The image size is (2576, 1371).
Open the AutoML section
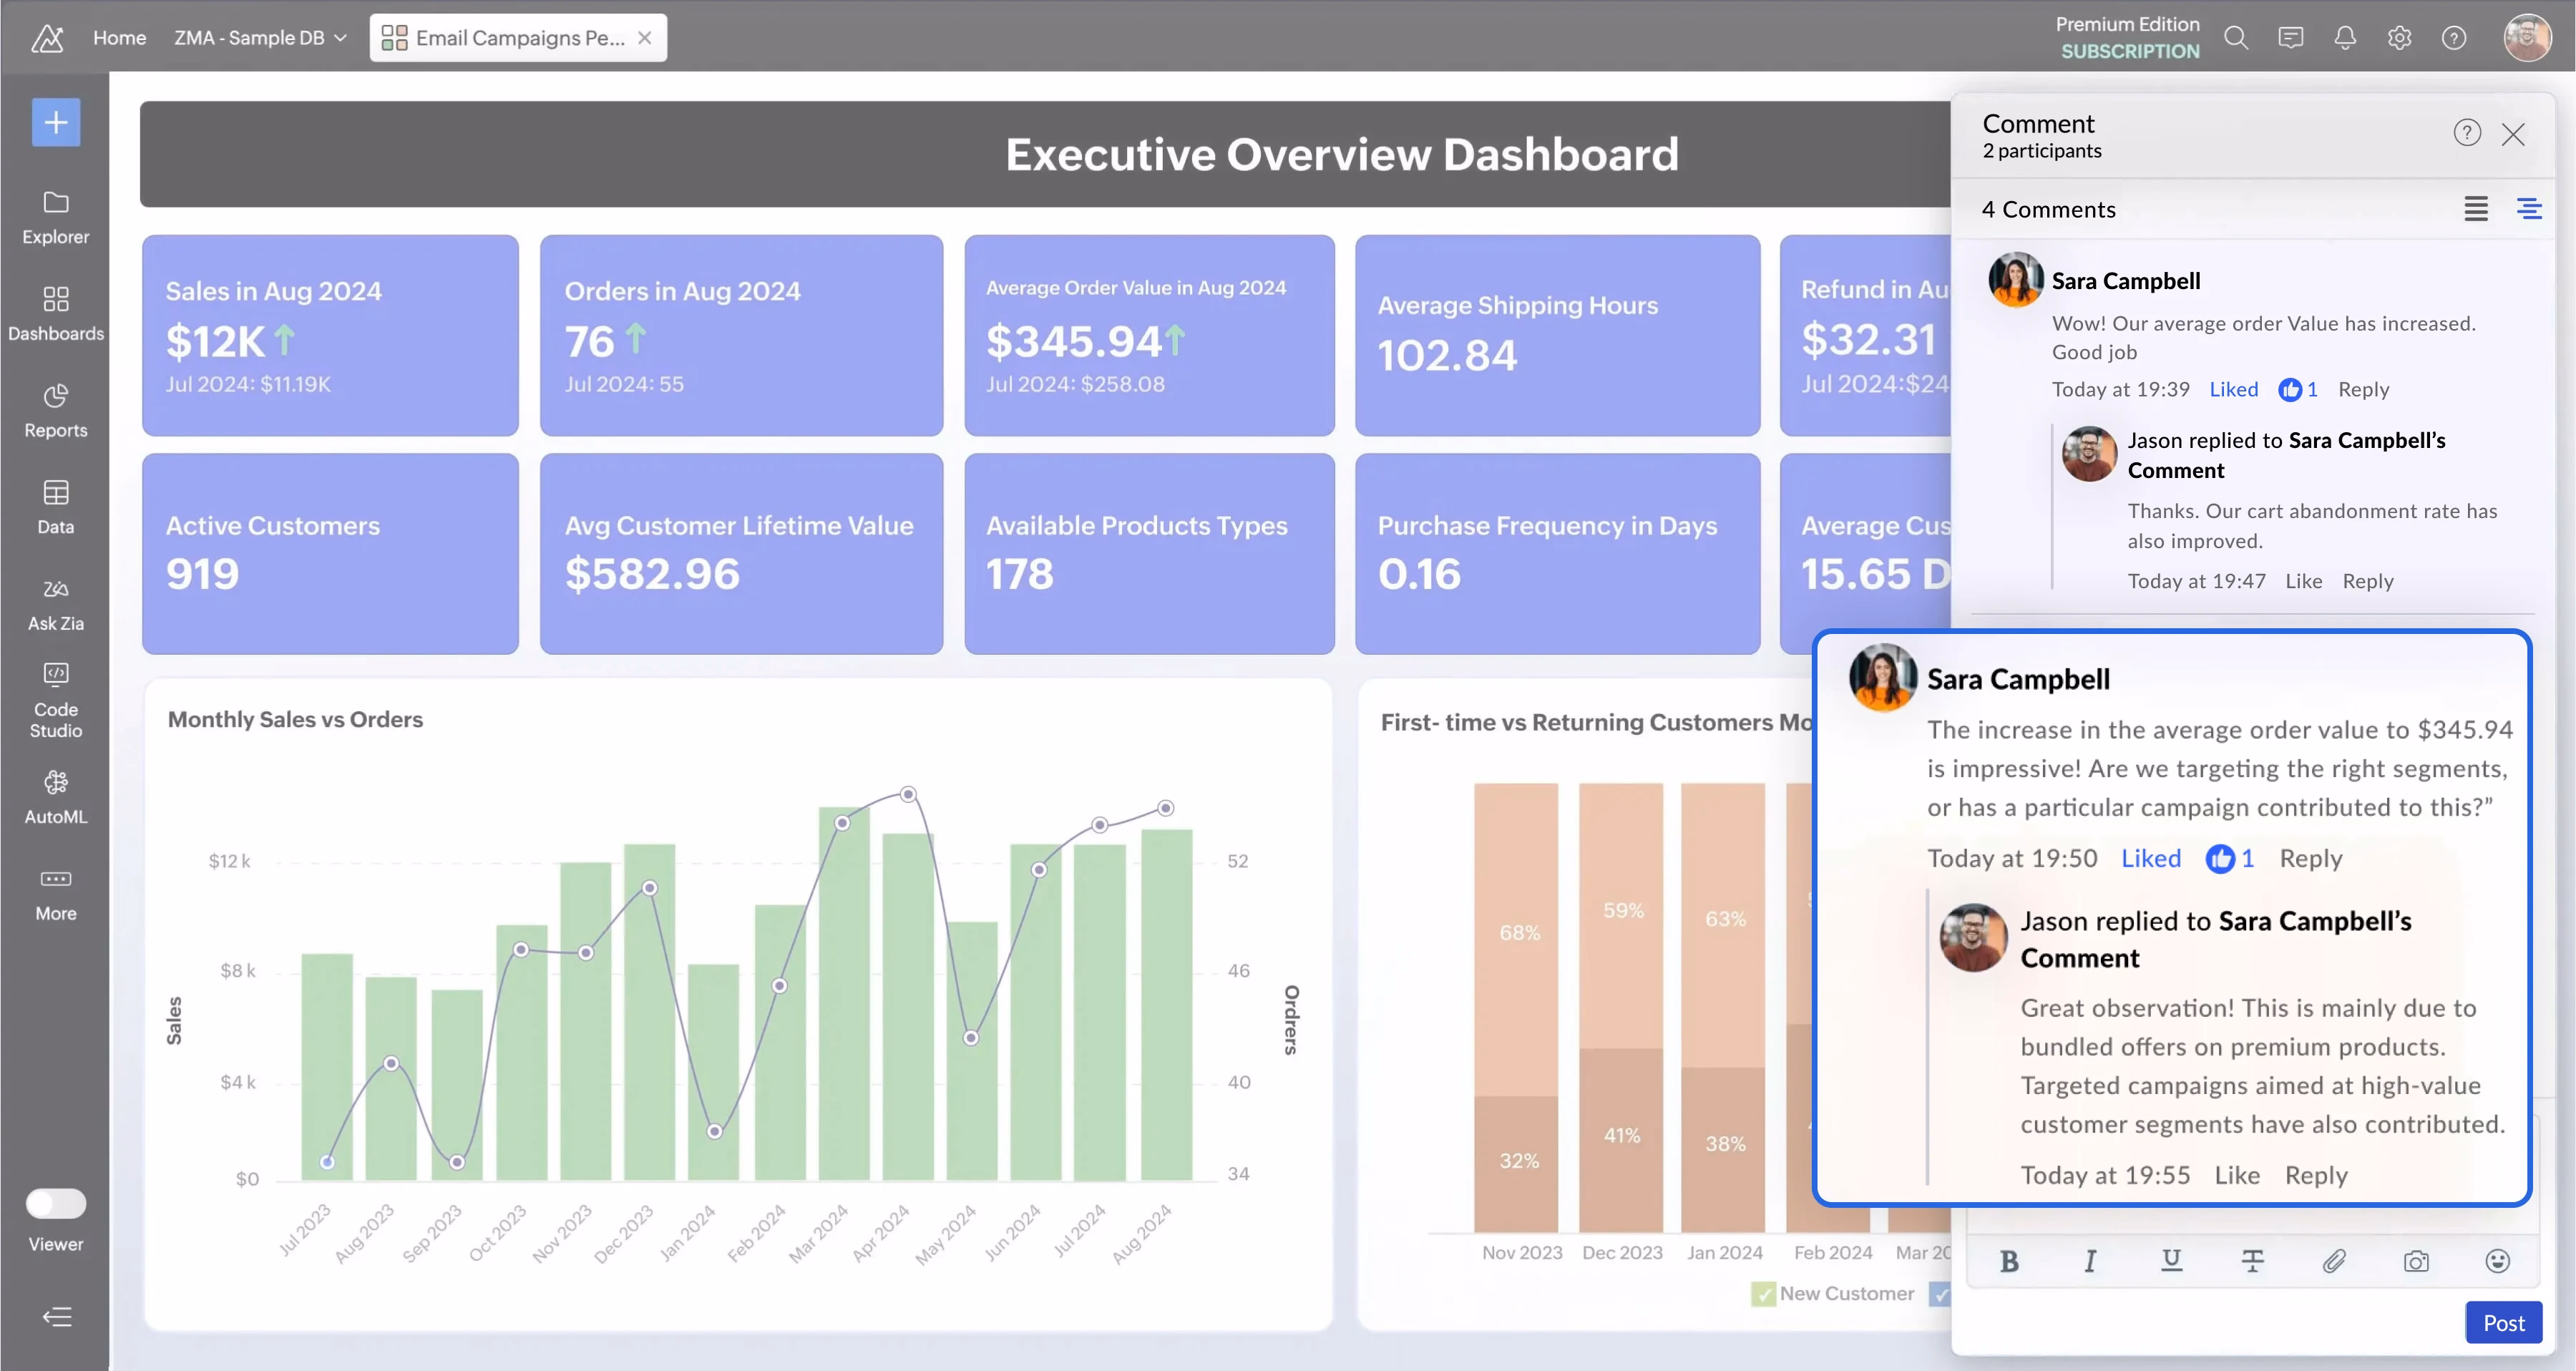(x=55, y=796)
